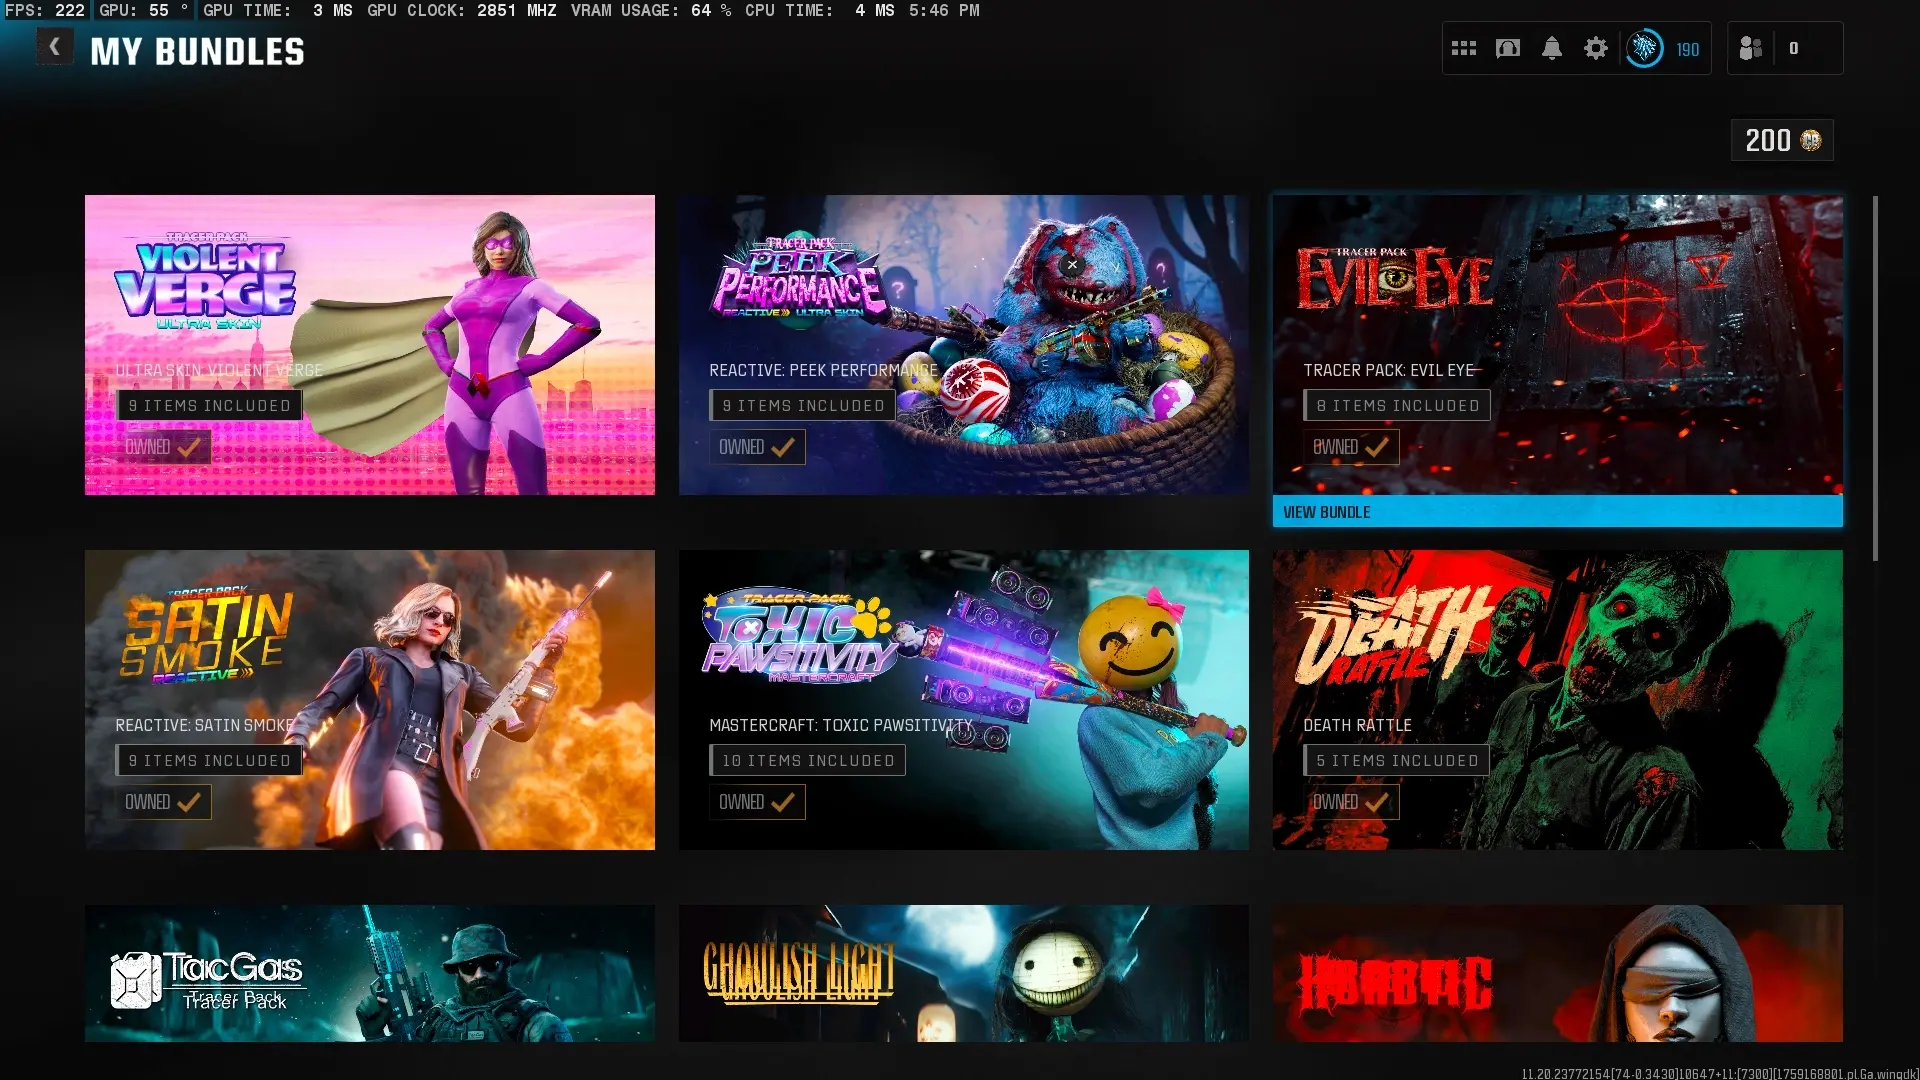Click the Satin Smoke owned checkmark
Screen dimensions: 1920x1080
point(188,802)
